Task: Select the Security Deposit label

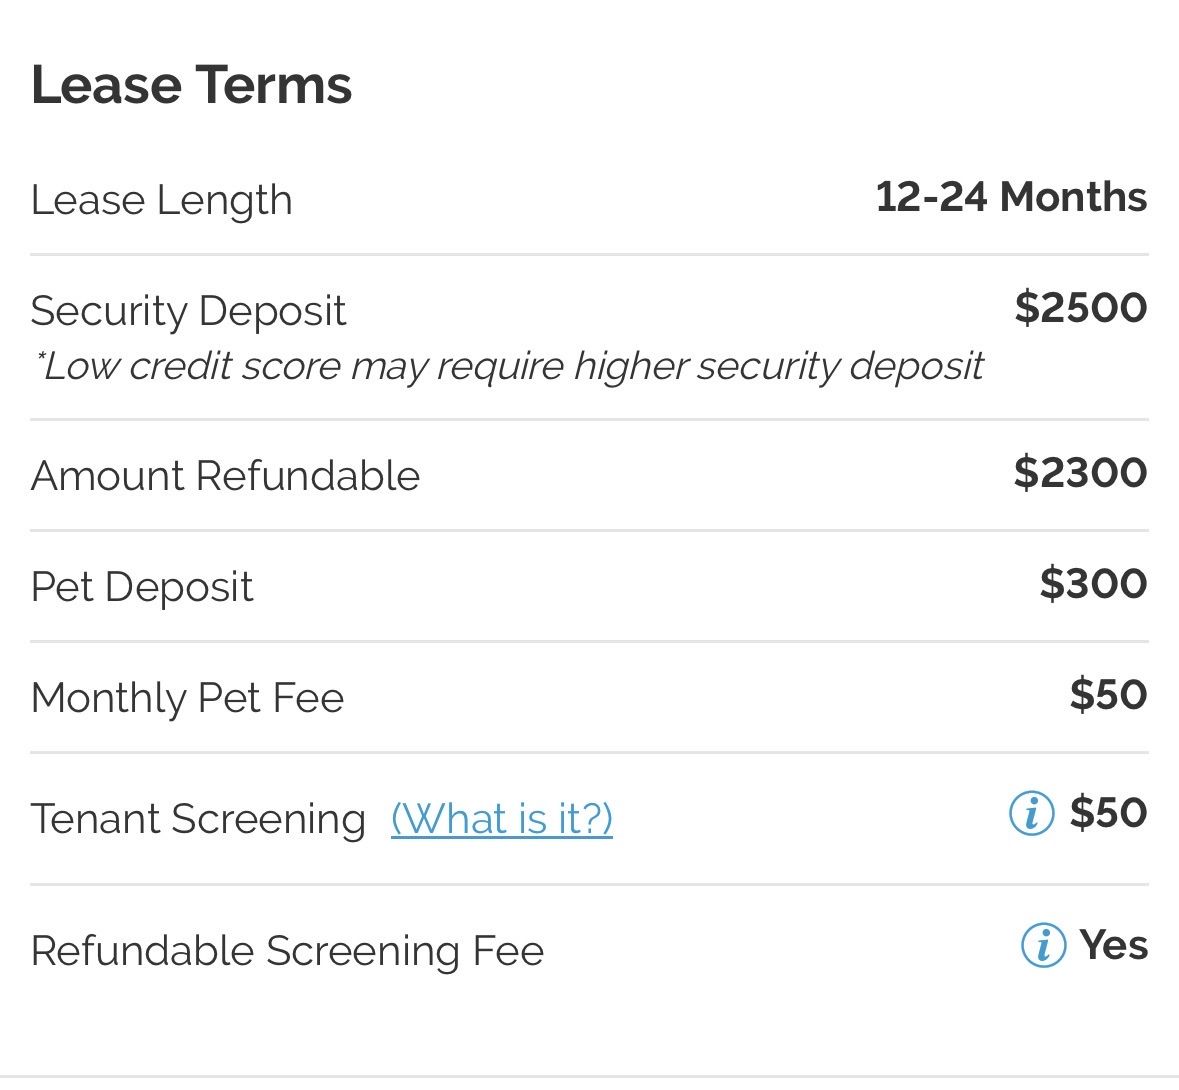Action: (188, 311)
